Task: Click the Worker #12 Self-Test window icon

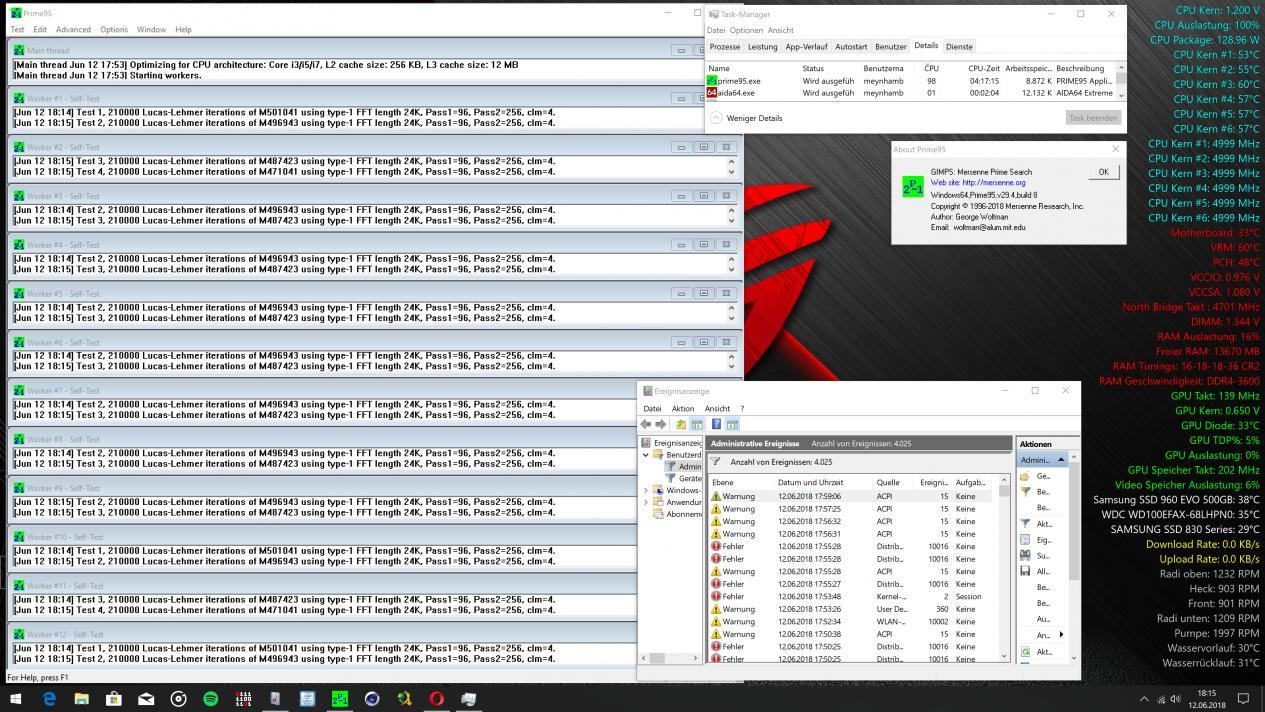Action: [x=17, y=634]
